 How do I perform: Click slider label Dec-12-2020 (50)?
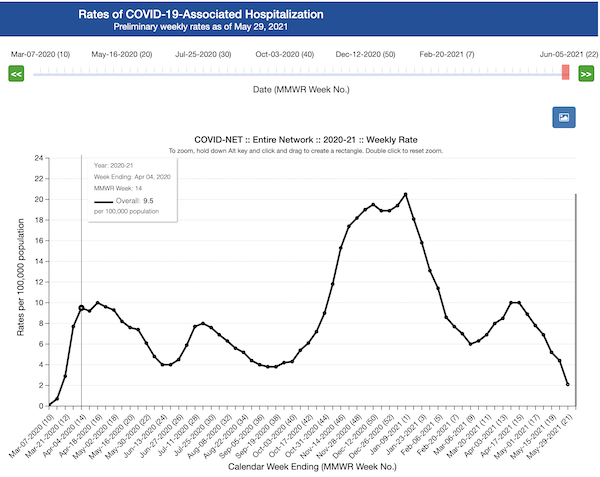(x=365, y=54)
